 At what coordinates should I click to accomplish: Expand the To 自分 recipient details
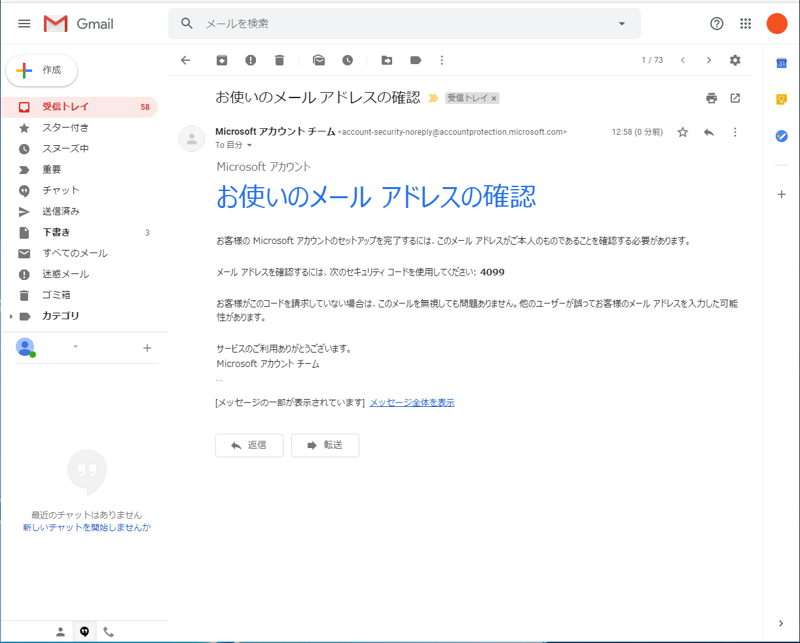pyautogui.click(x=249, y=145)
